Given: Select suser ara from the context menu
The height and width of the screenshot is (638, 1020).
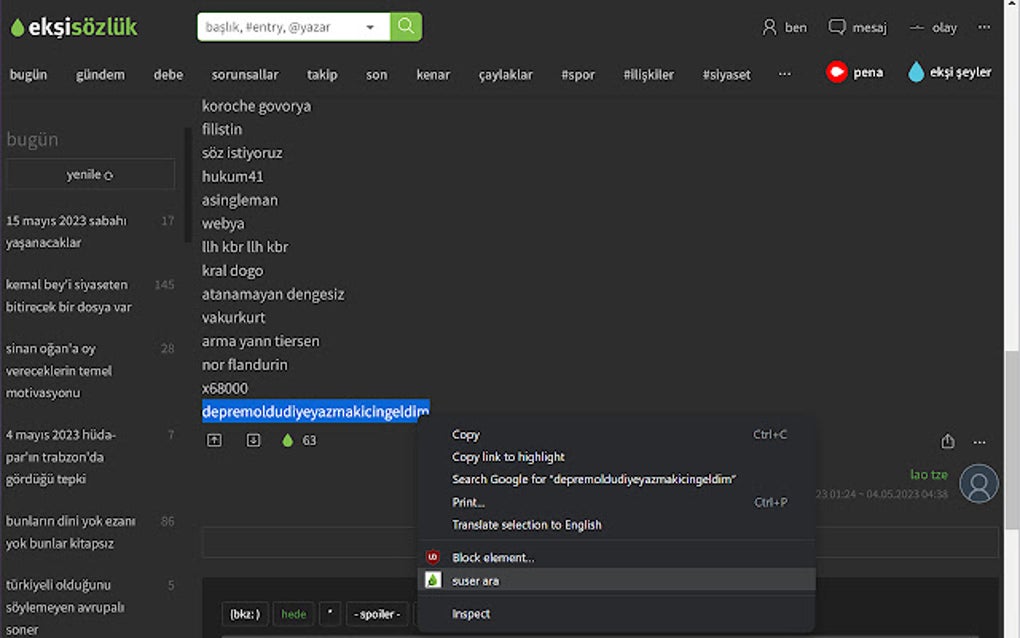Looking at the screenshot, I should point(474,580).
